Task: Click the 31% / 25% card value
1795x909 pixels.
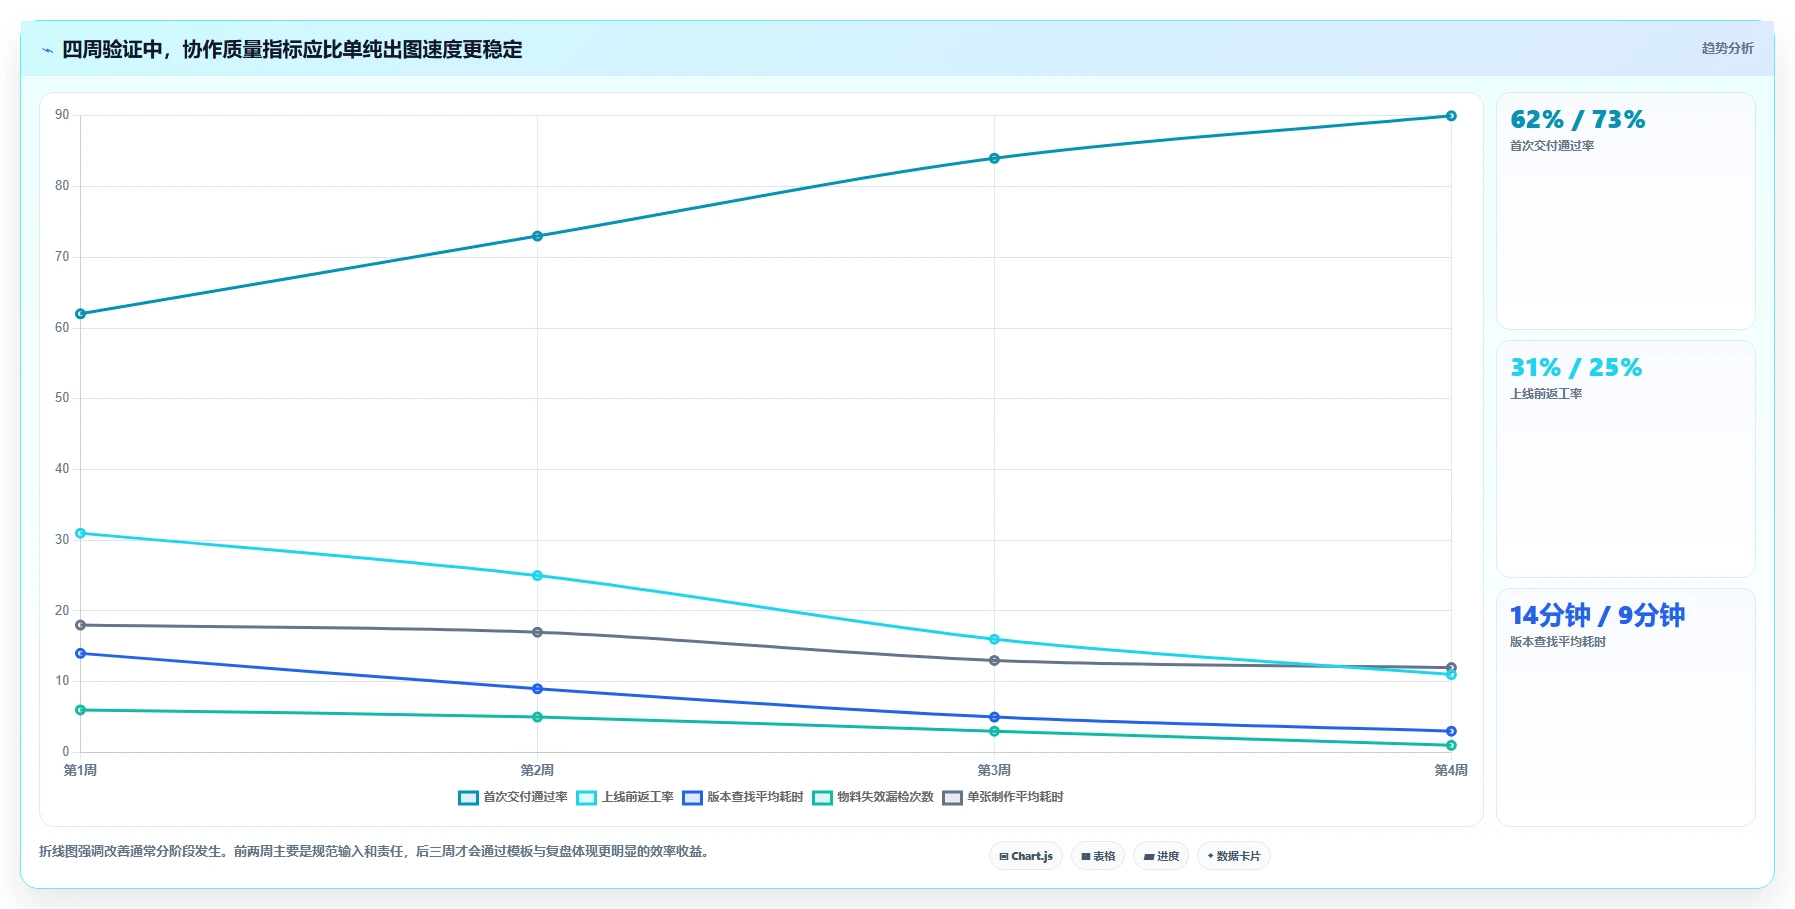Action: 1576,368
